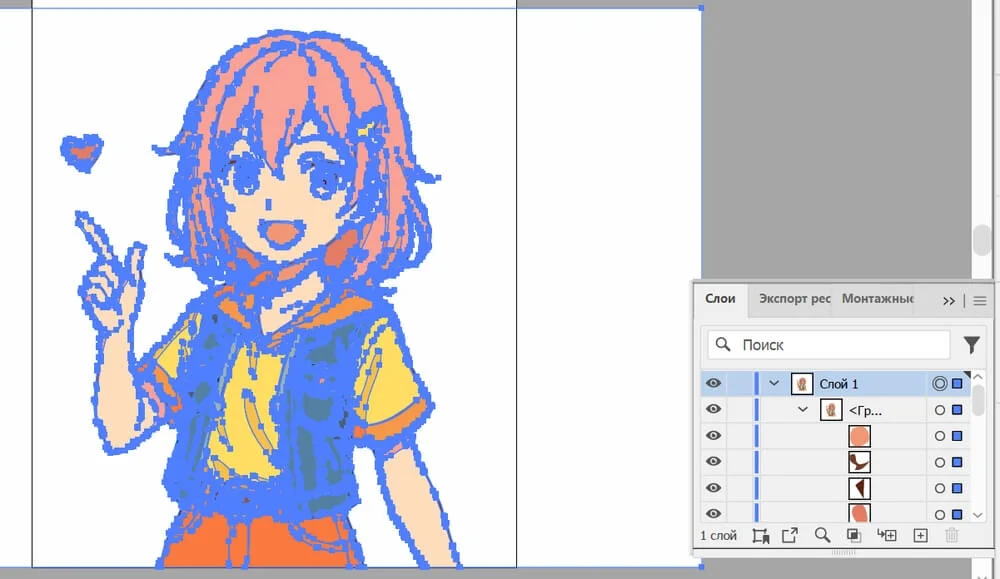Hide Слой 1 using its eye icon
This screenshot has width=1000, height=579.
click(713, 383)
